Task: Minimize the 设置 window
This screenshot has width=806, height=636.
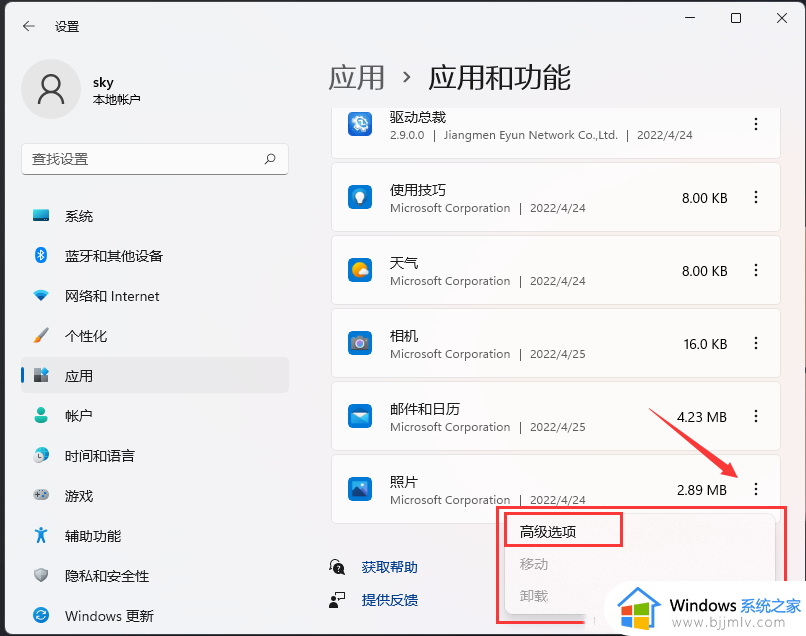Action: pyautogui.click(x=690, y=18)
